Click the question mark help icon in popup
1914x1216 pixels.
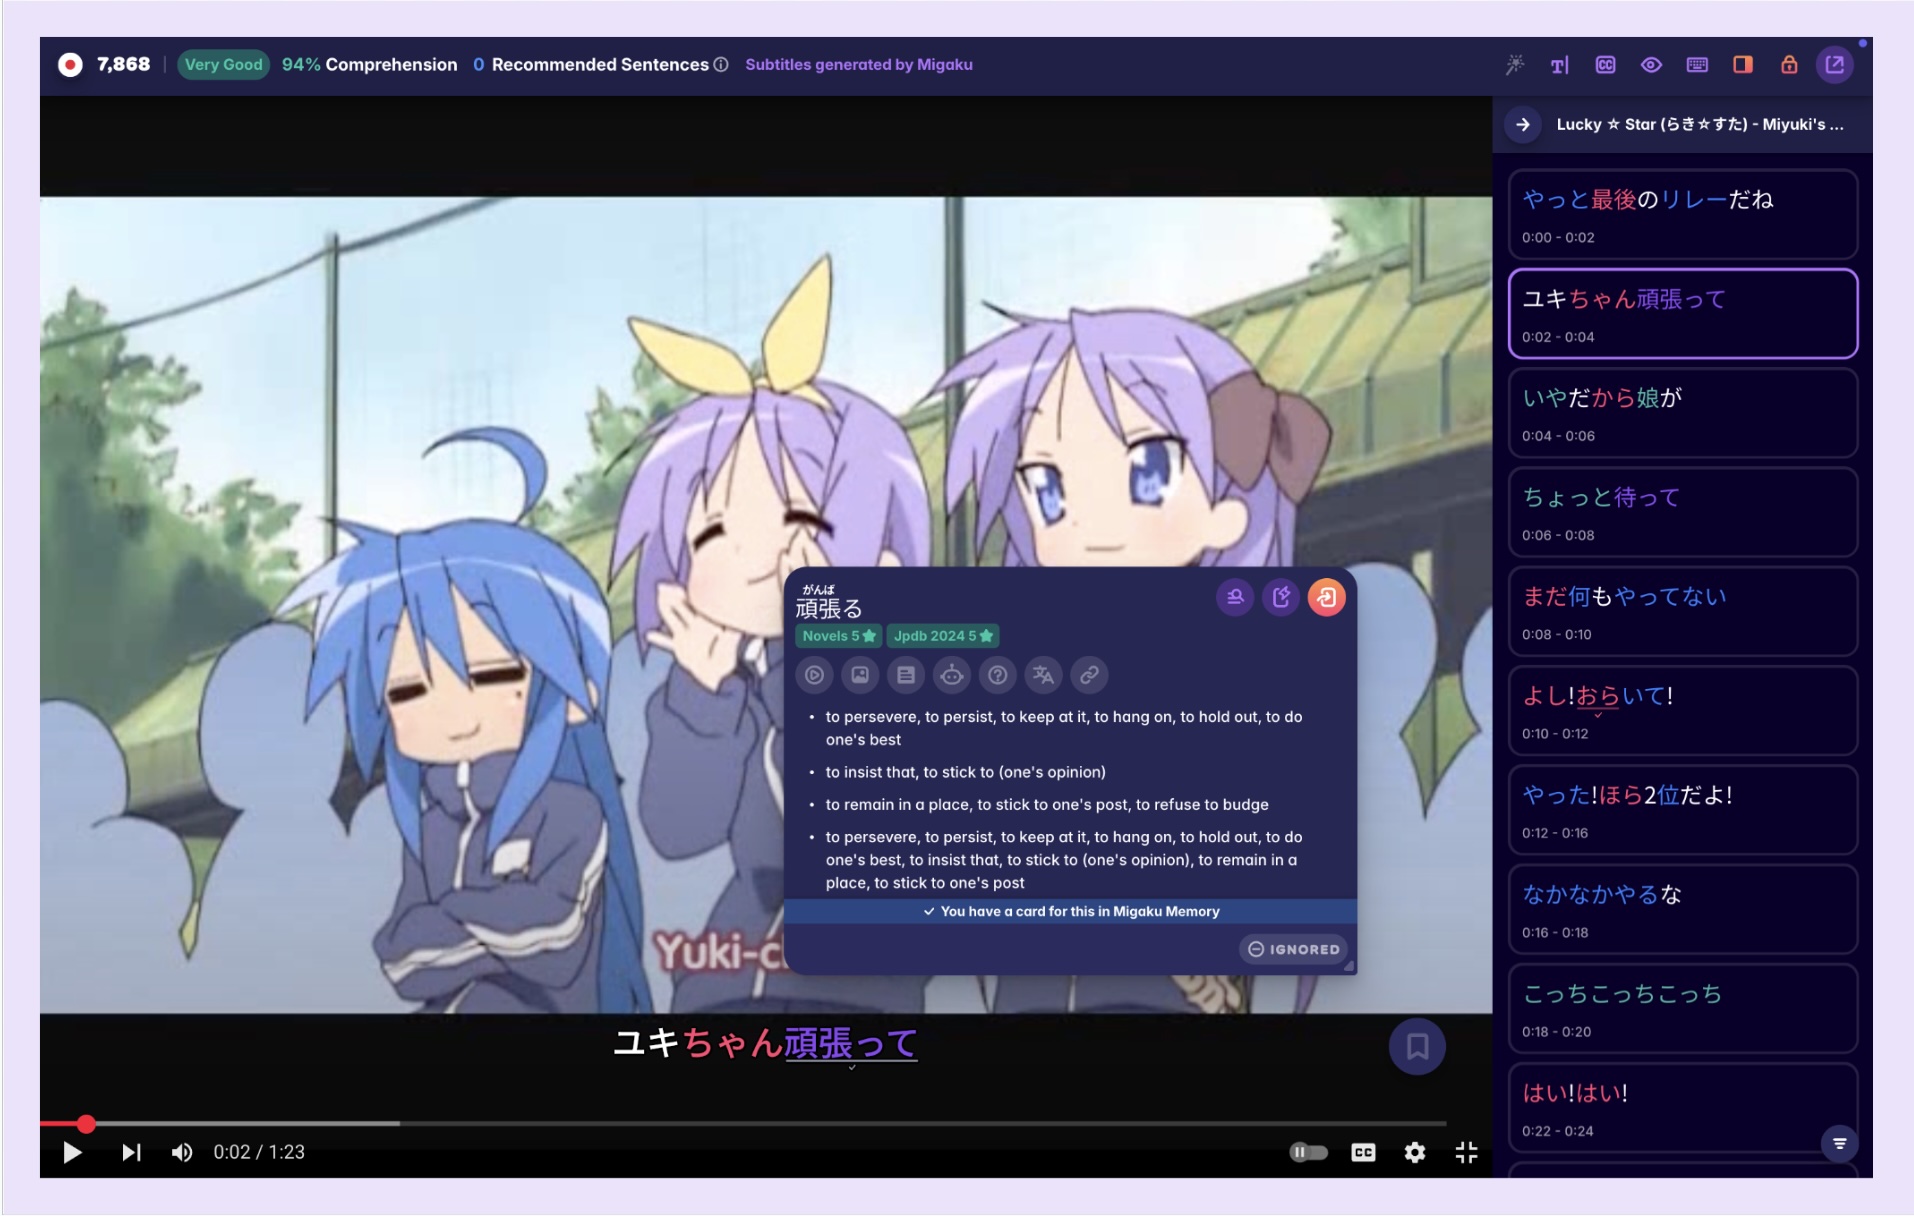tap(998, 675)
